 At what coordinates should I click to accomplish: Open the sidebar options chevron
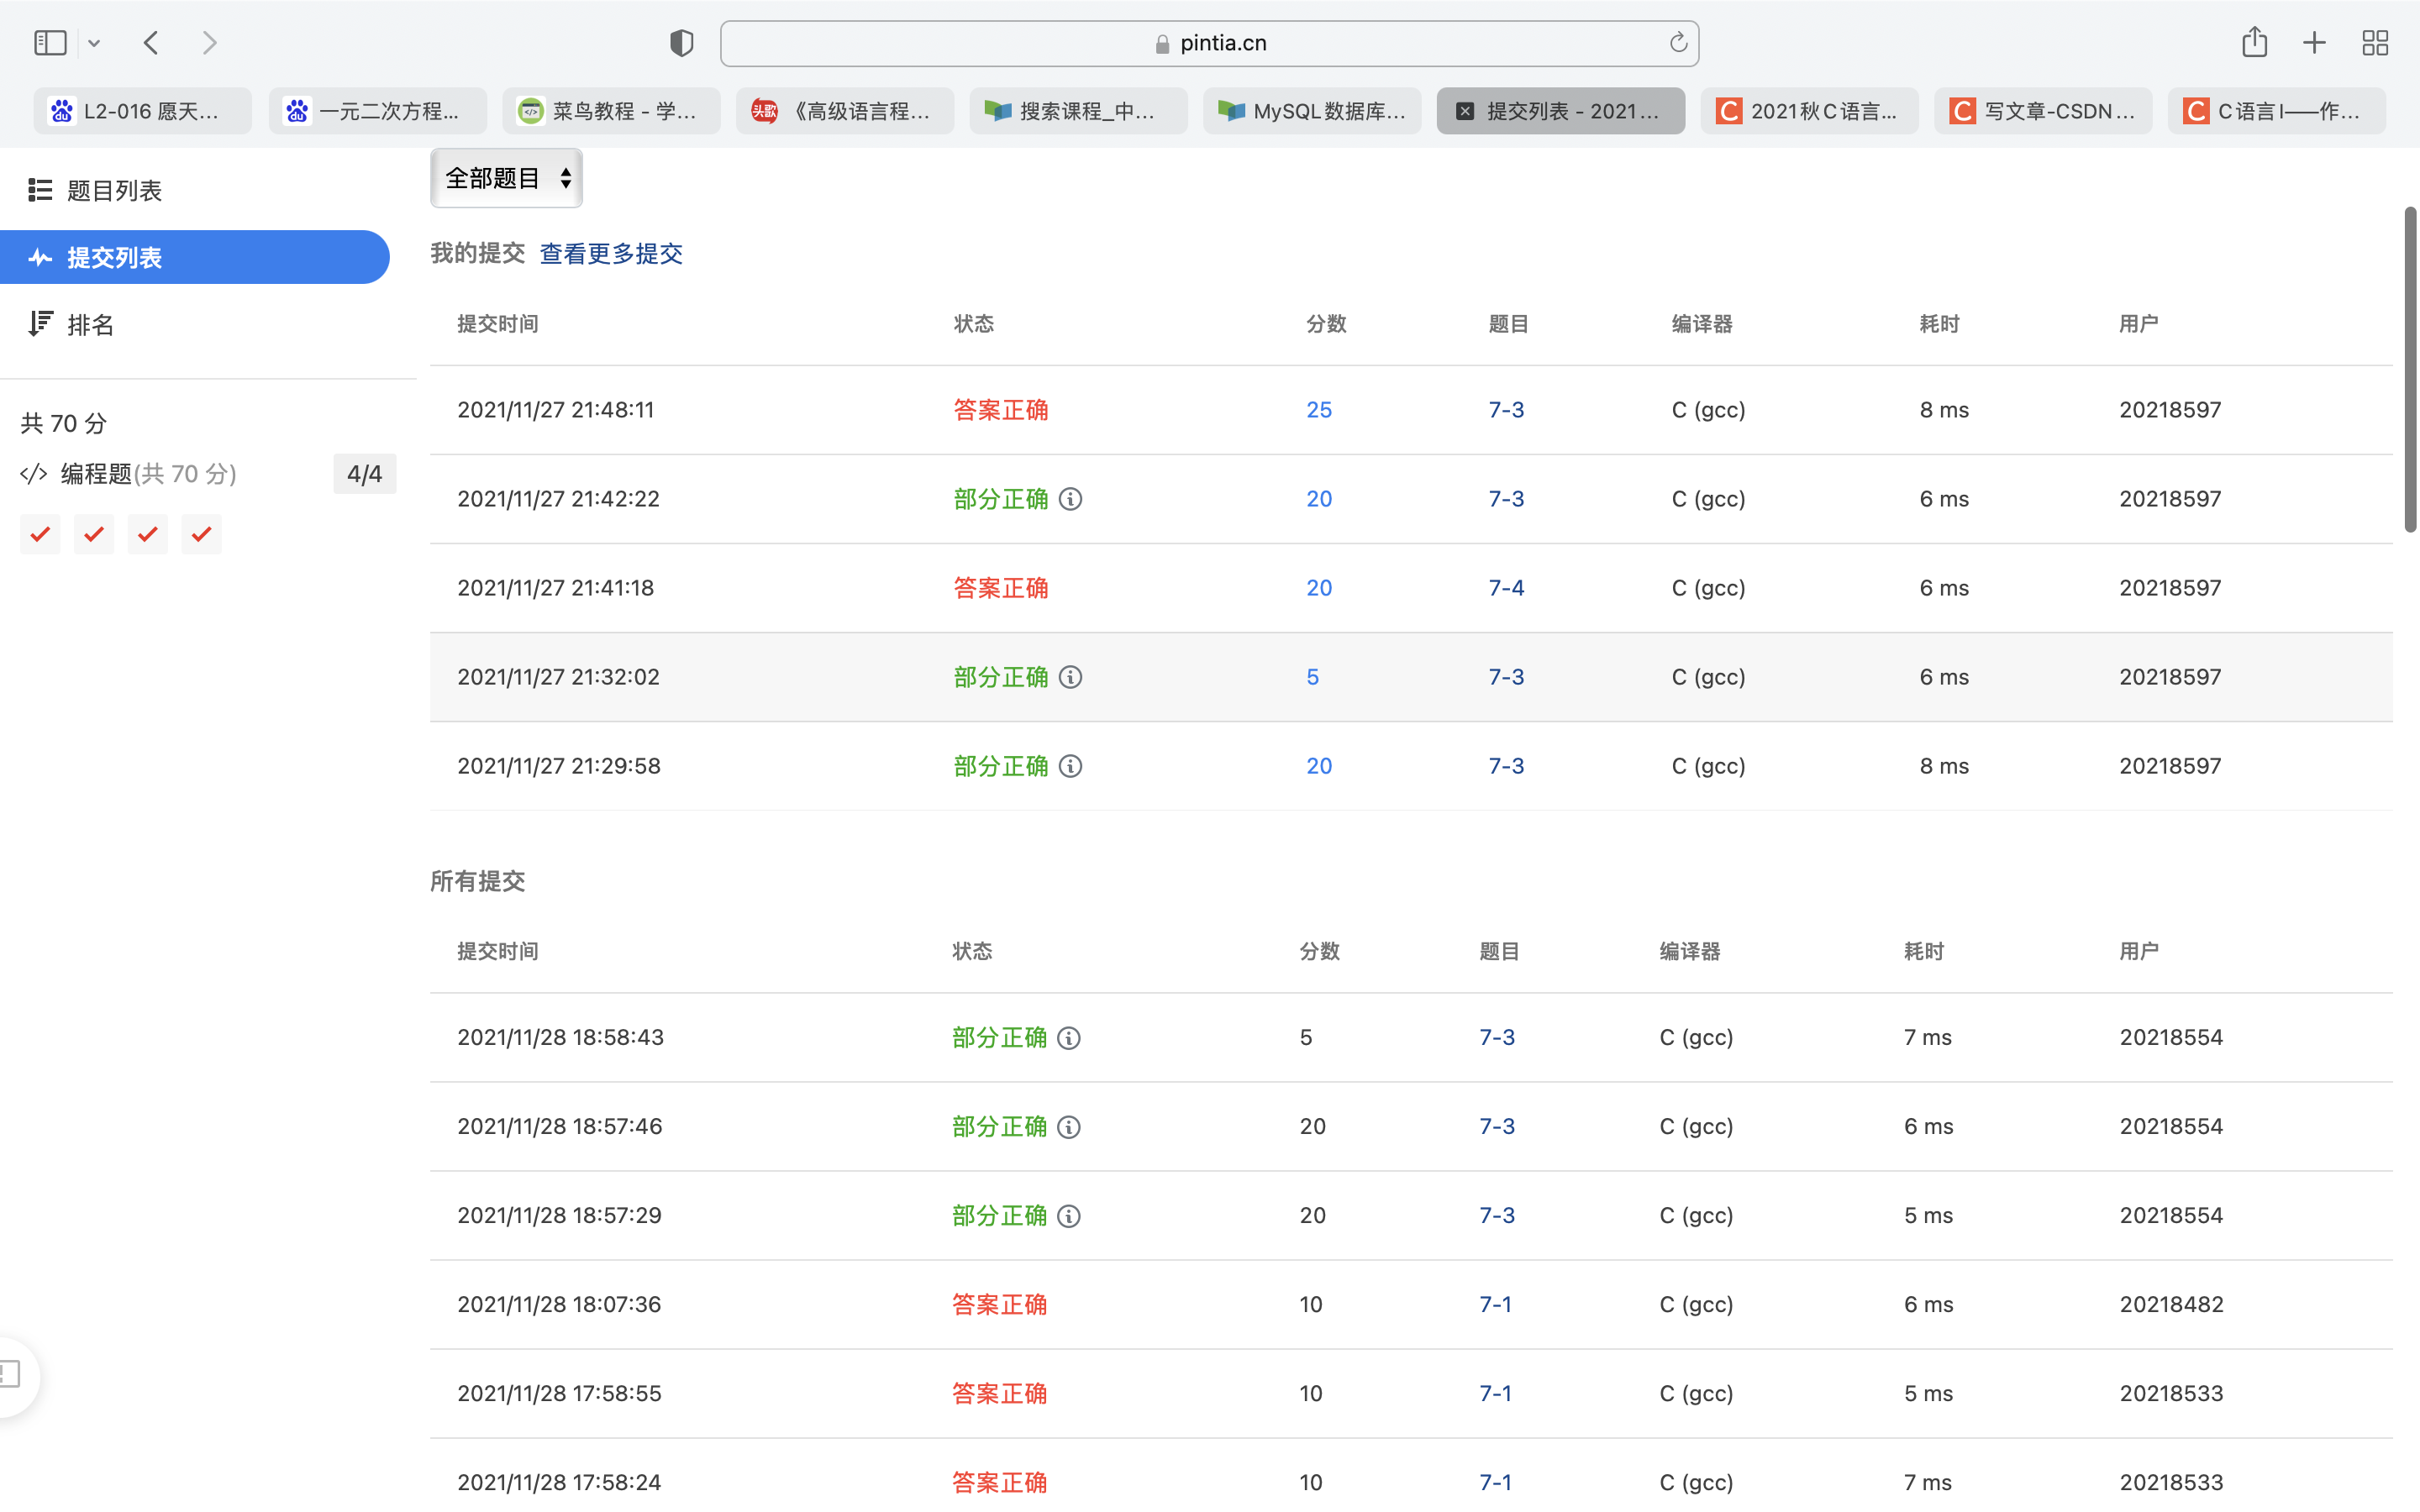click(x=94, y=43)
